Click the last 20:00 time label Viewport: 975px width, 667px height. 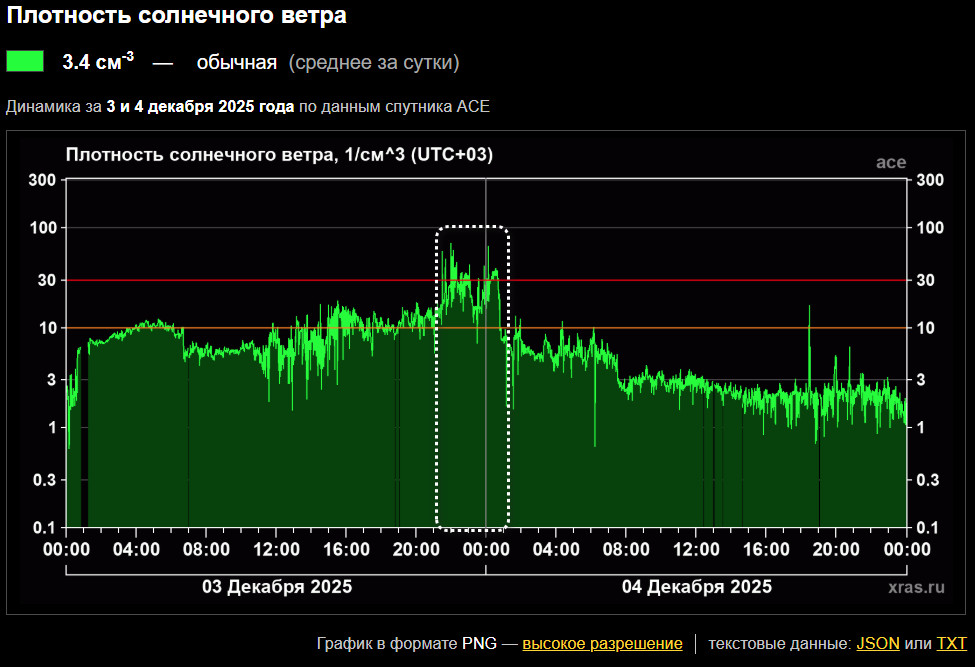point(836,549)
